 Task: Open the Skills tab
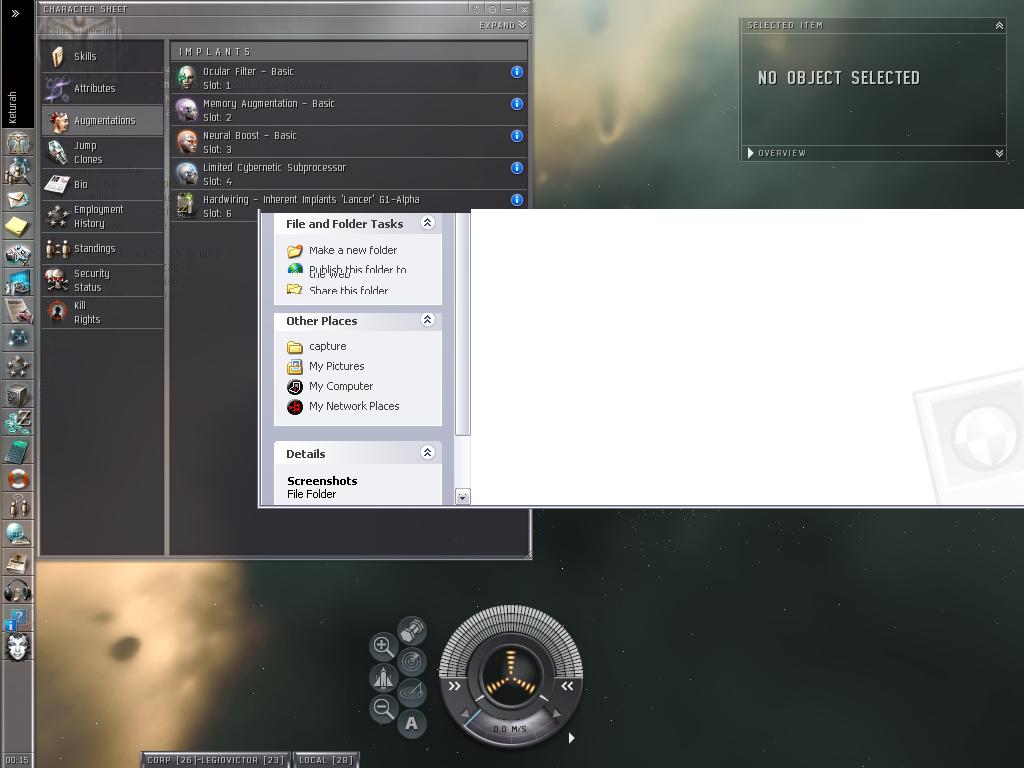(x=103, y=56)
